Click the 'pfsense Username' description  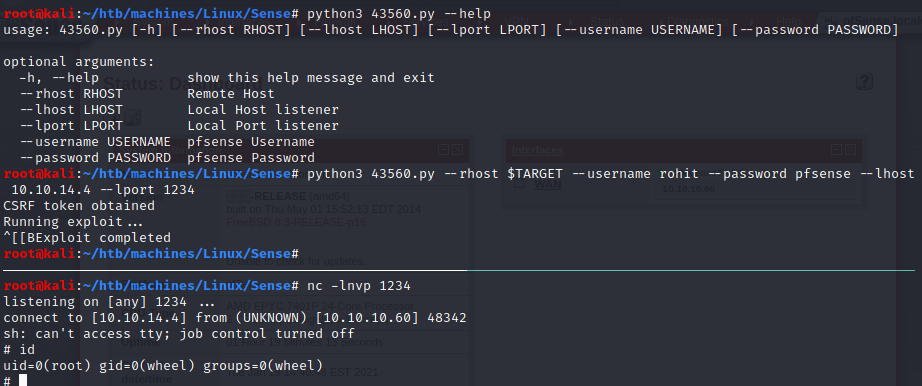pos(251,142)
